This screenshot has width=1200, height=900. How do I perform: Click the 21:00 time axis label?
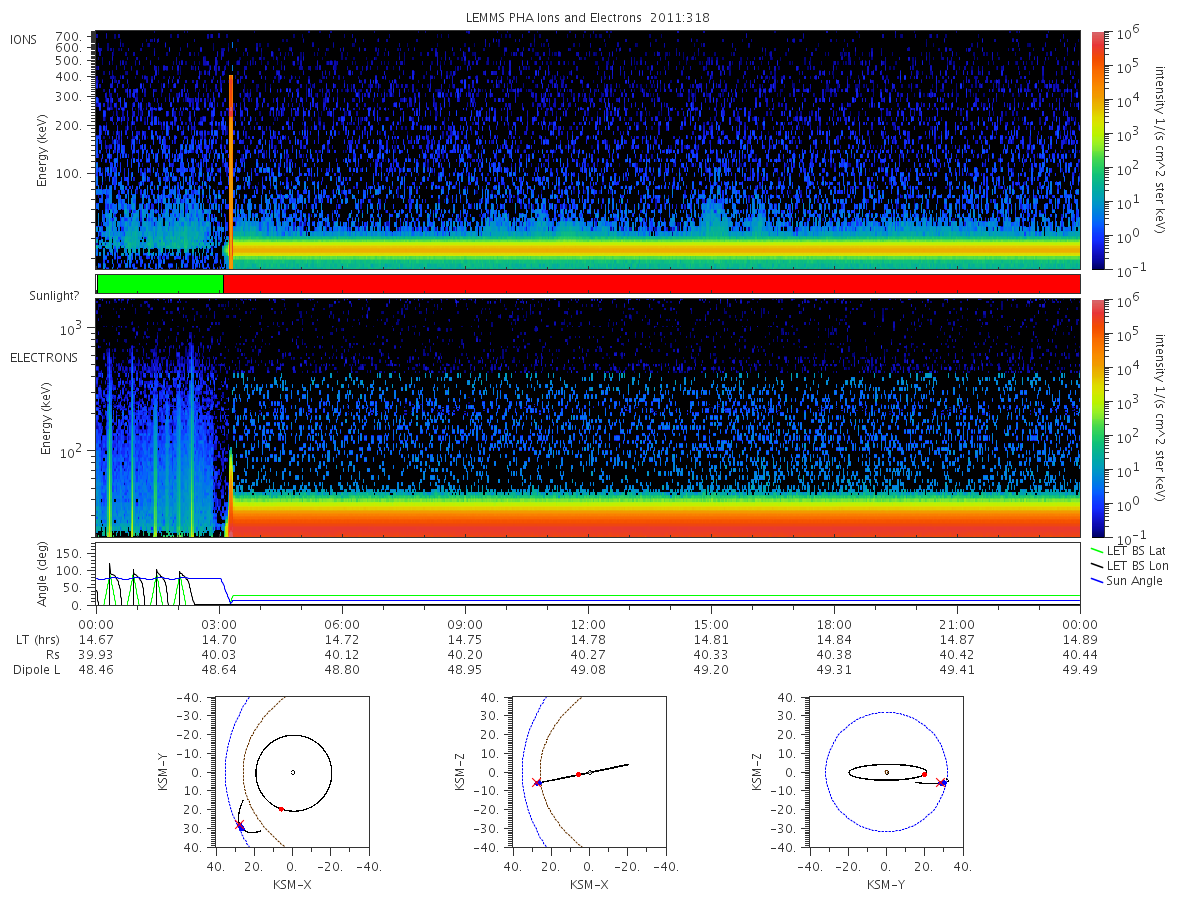point(957,622)
